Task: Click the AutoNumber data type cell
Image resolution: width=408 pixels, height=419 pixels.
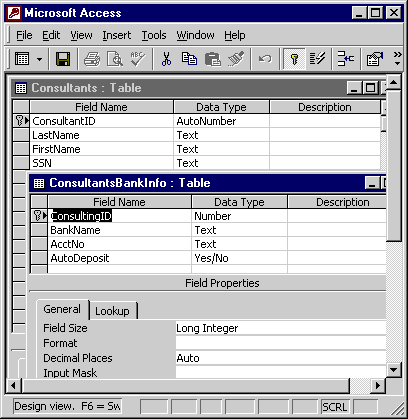Action: click(x=221, y=121)
